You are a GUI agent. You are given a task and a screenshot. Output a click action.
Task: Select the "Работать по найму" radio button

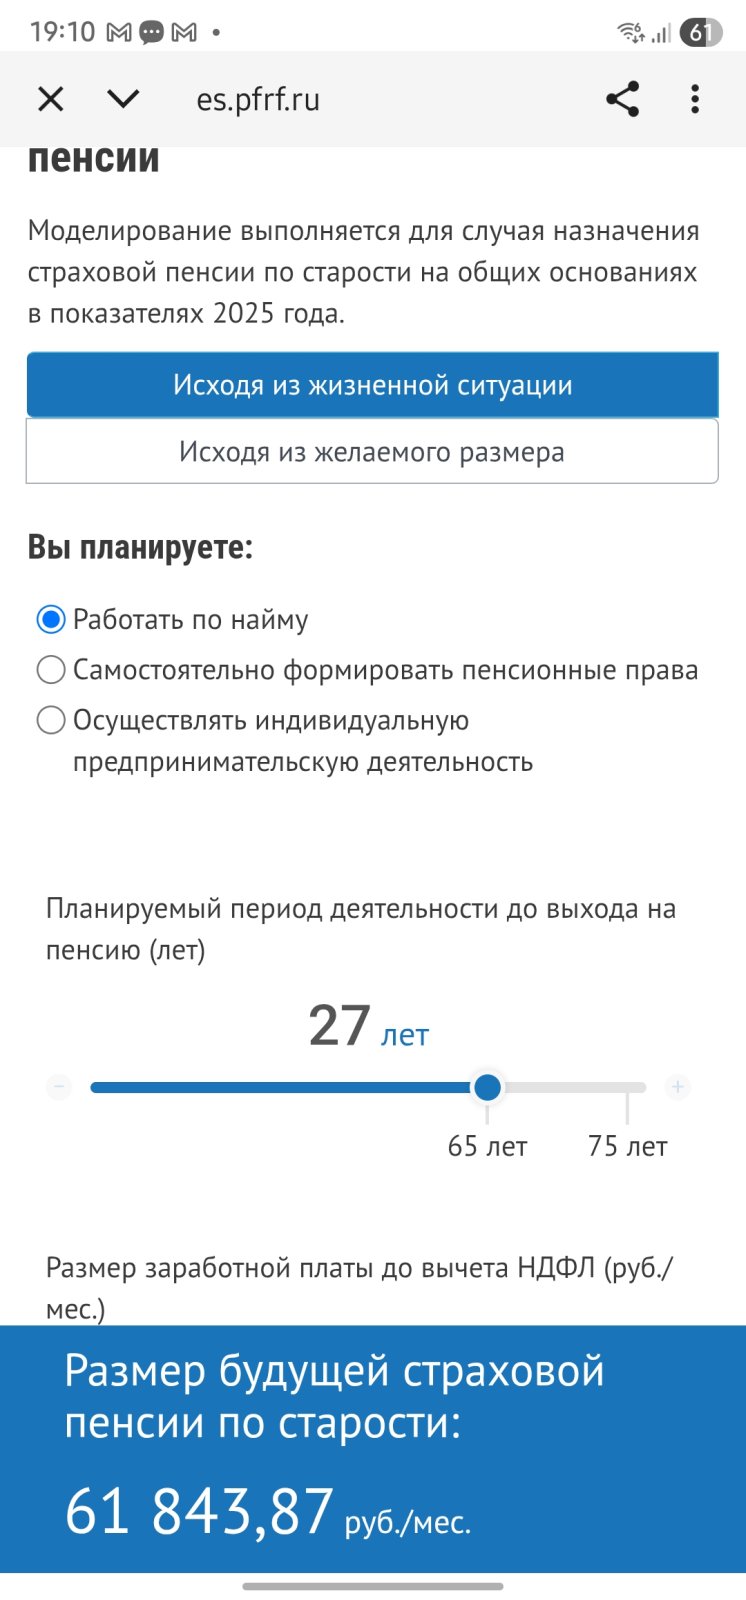click(51, 620)
